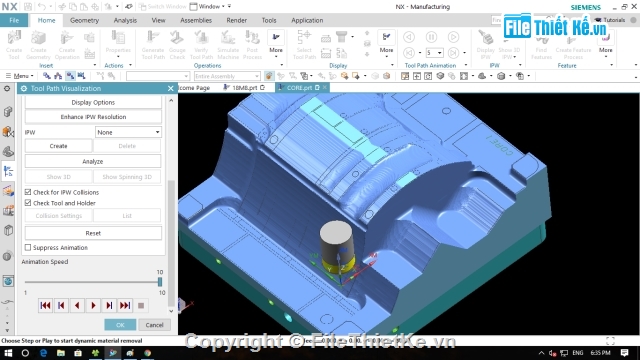Step to the previous operation
This screenshot has height=360, width=640.
click(61, 305)
